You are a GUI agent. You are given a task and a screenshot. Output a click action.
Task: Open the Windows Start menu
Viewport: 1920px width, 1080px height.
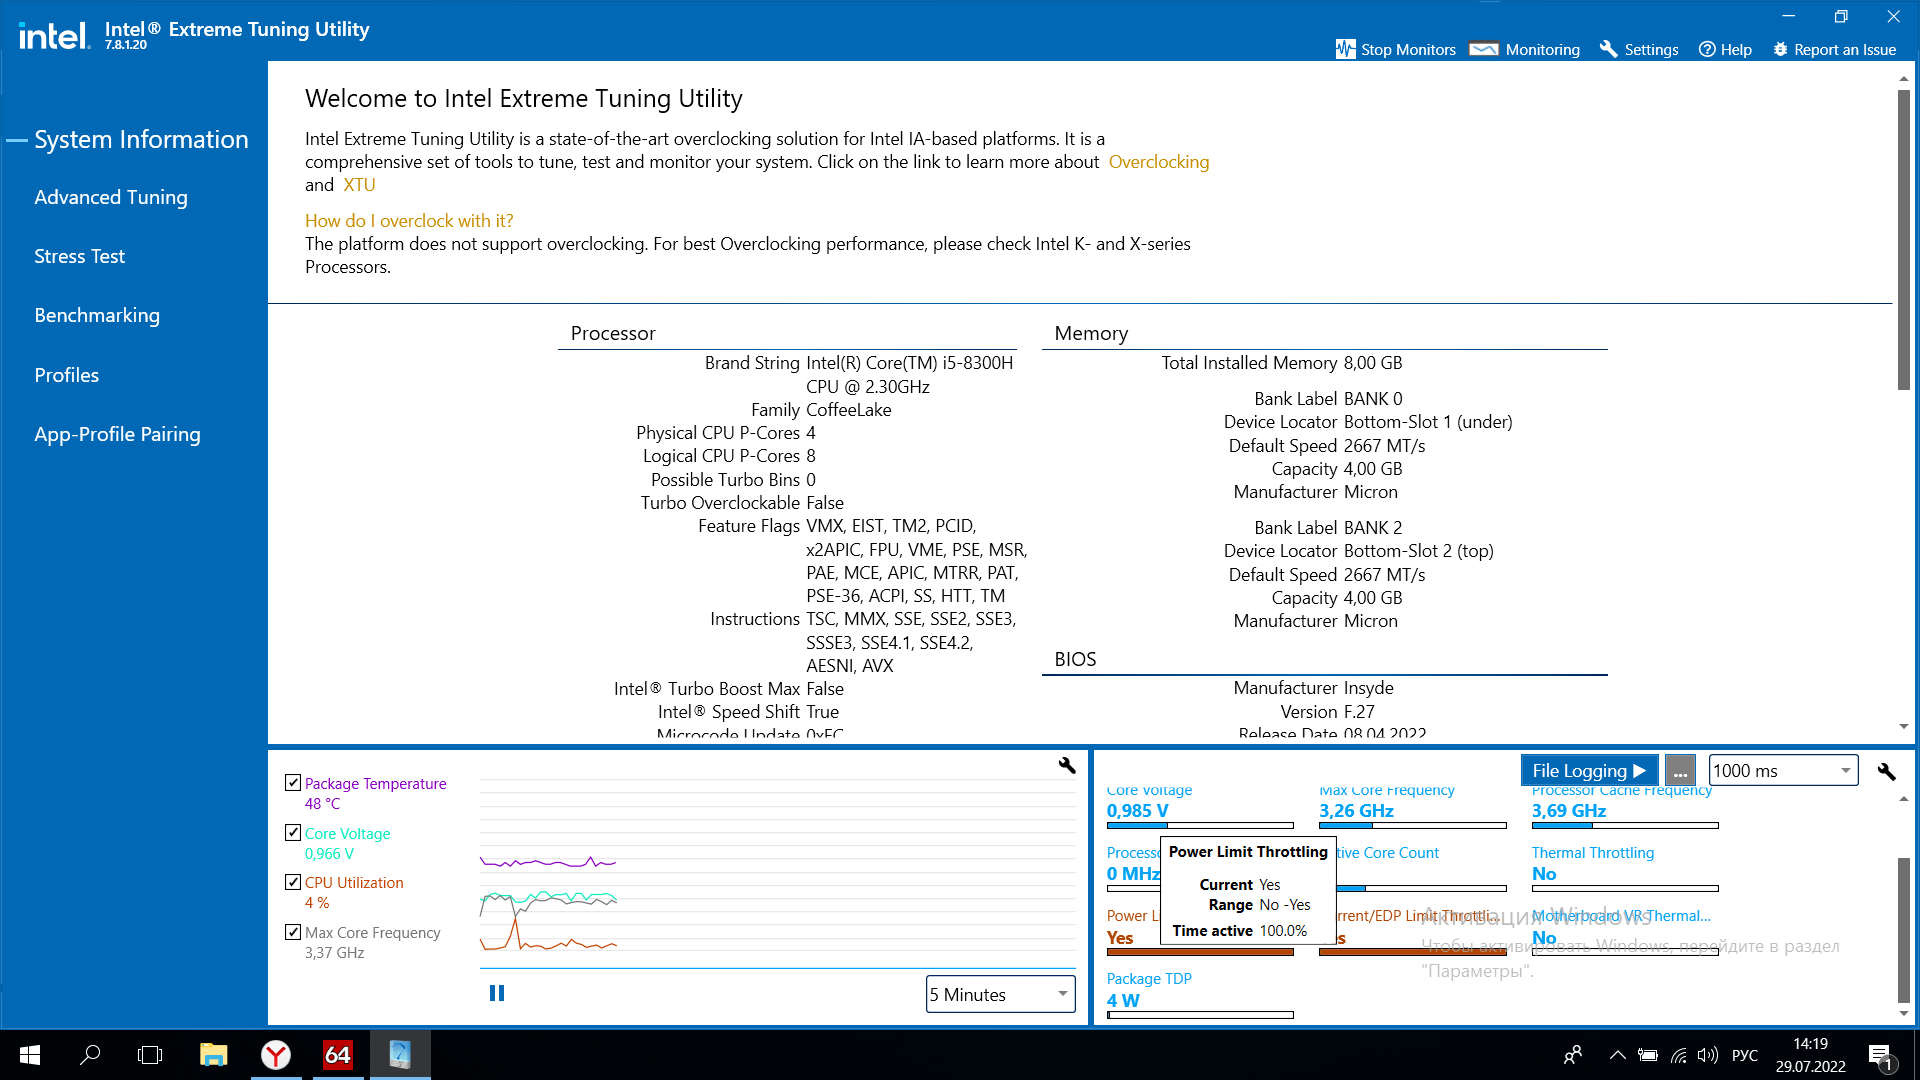30,1055
